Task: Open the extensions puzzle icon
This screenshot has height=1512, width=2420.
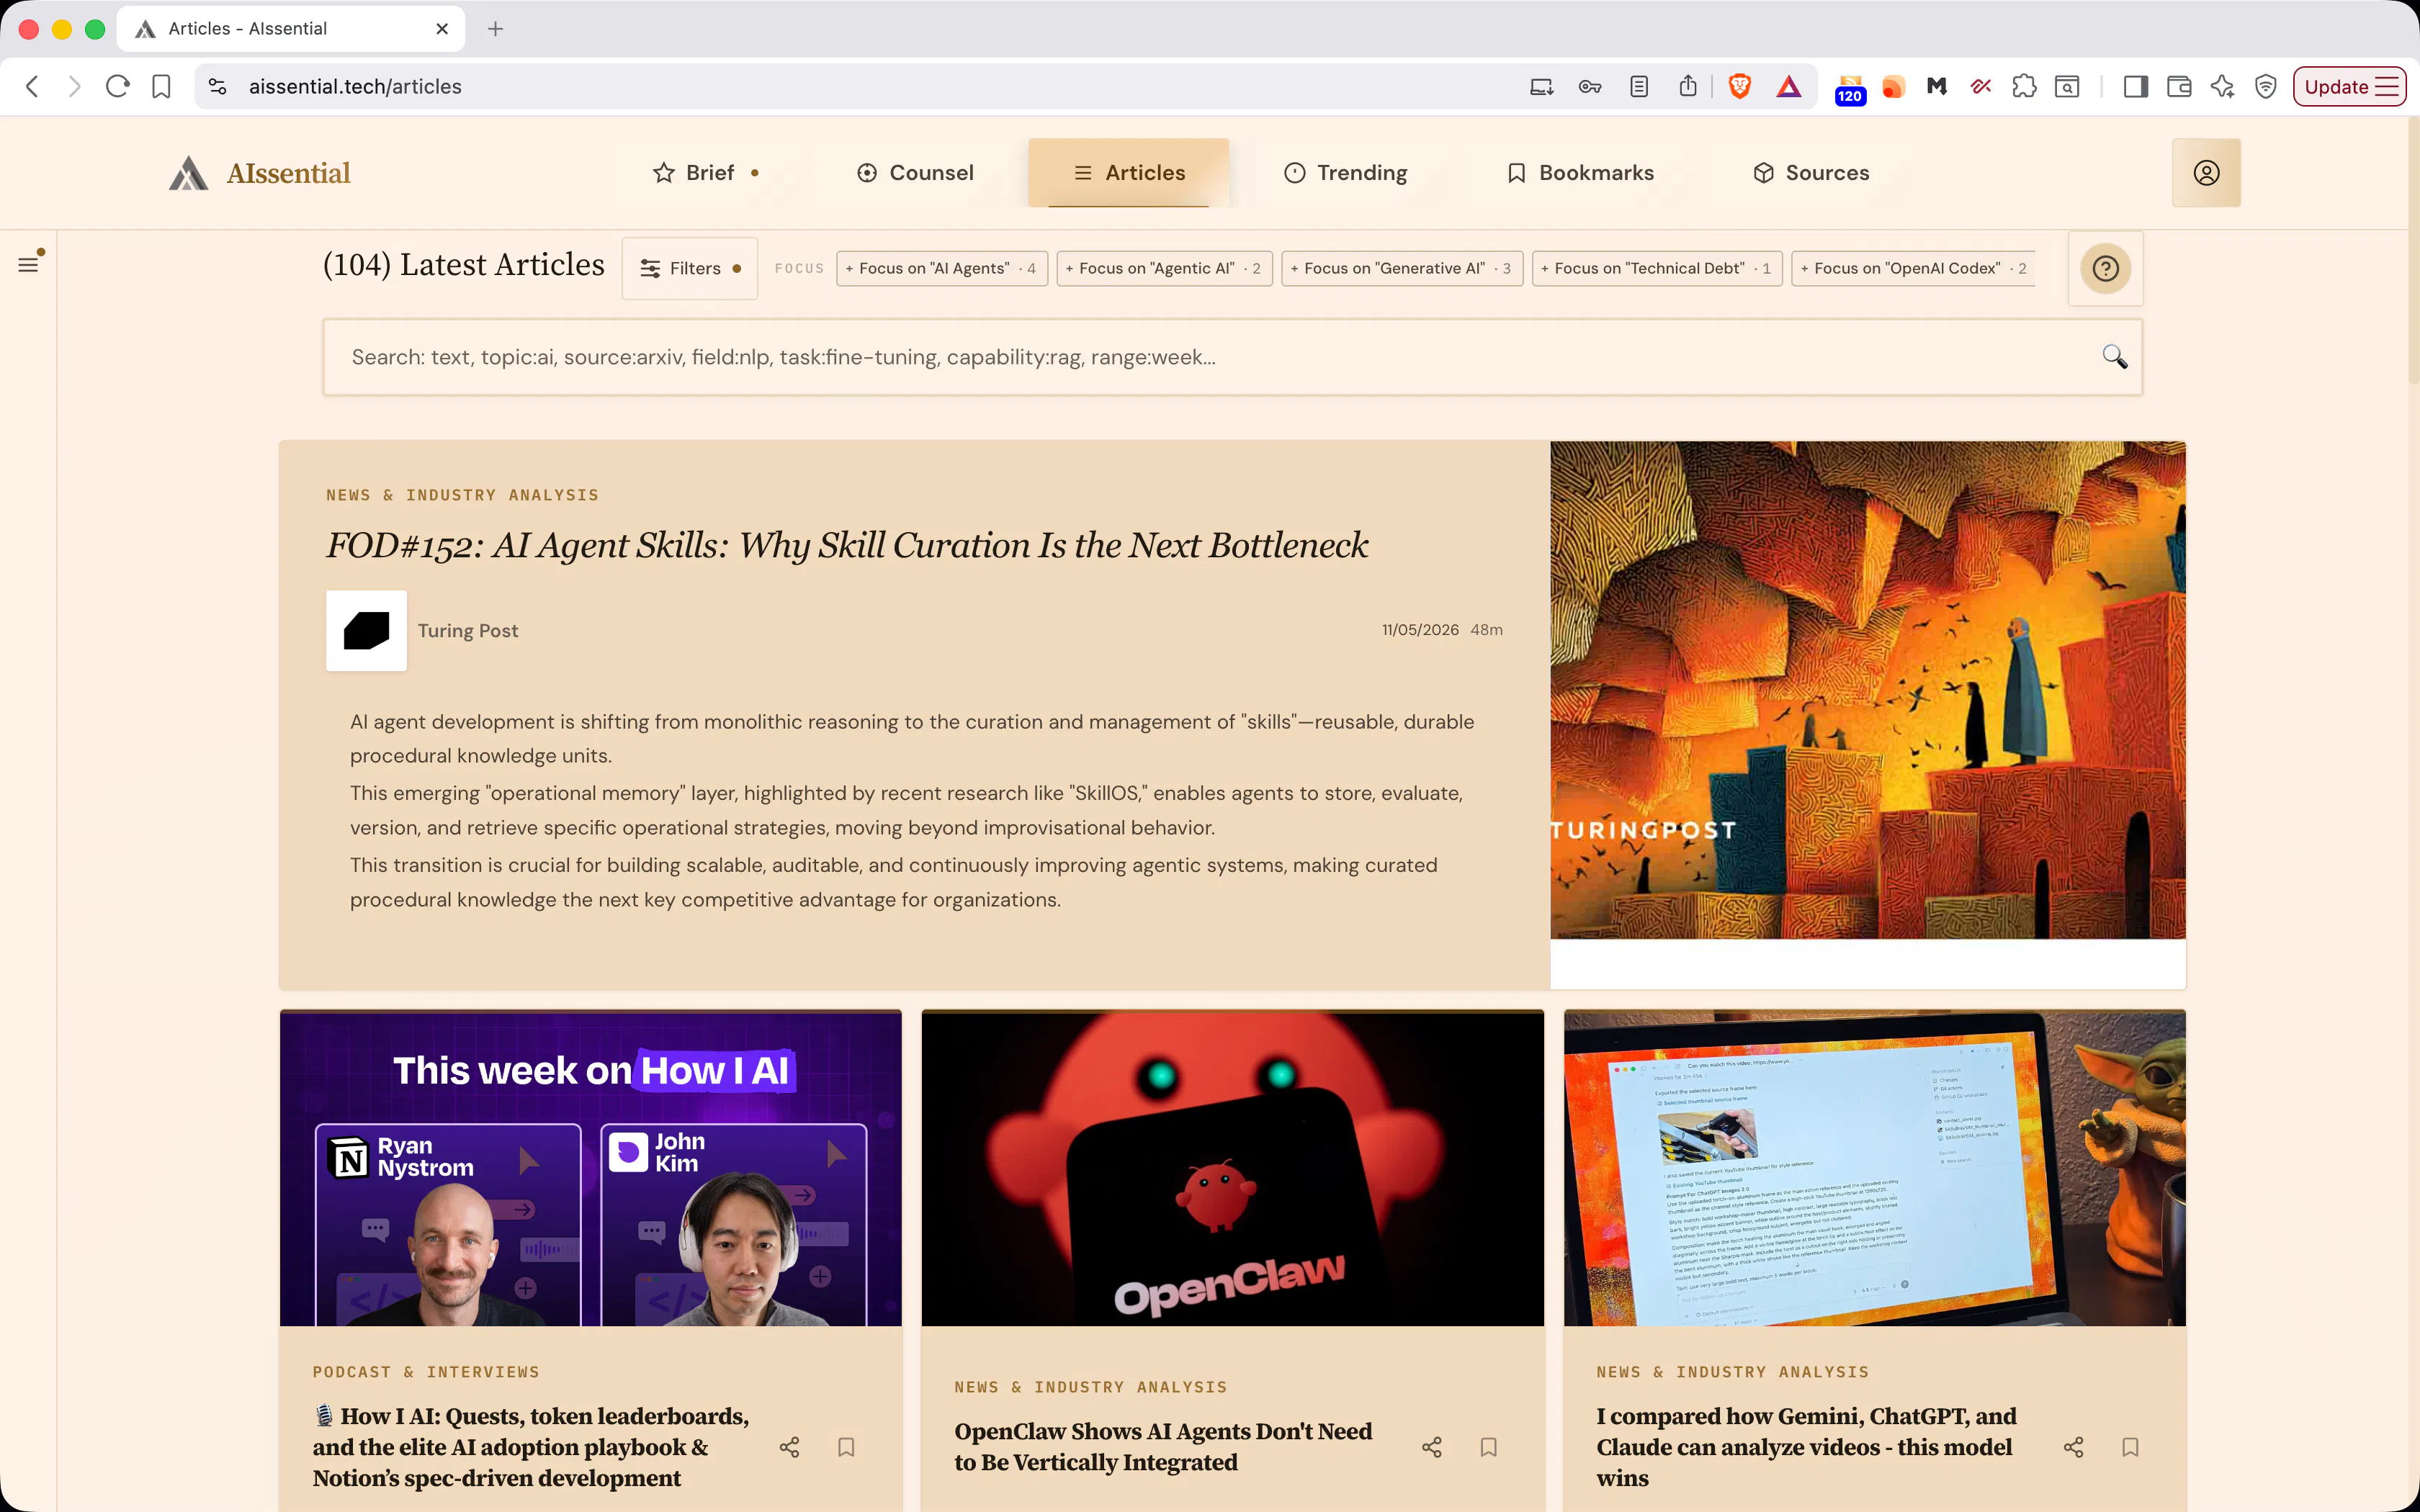Action: coord(2024,86)
